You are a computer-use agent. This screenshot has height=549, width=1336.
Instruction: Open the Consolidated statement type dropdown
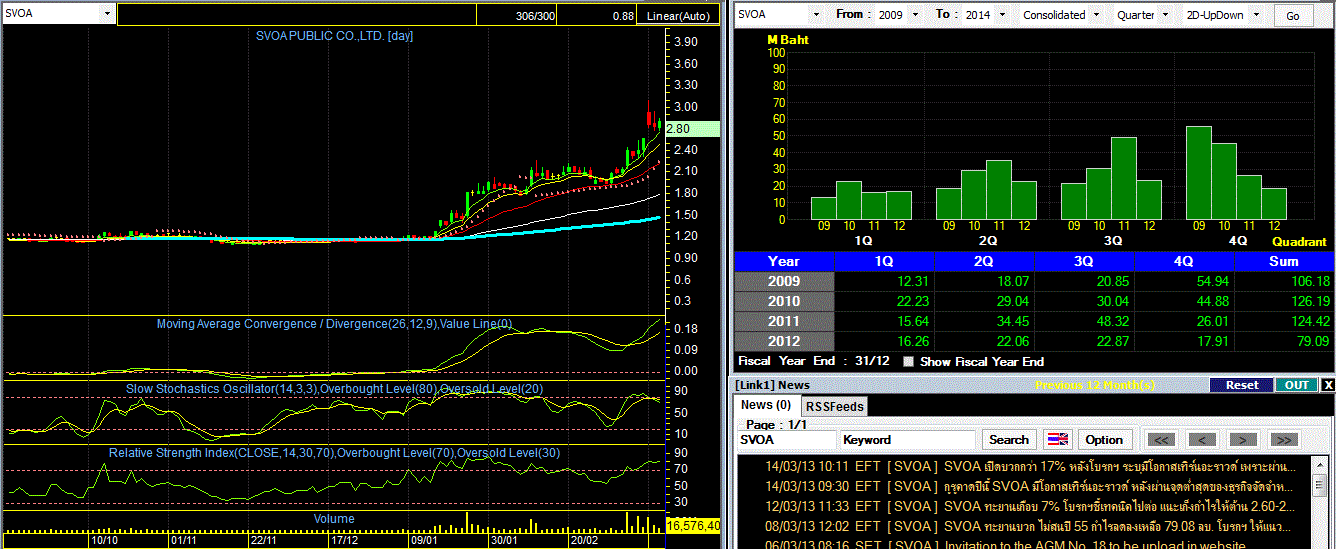[1095, 15]
